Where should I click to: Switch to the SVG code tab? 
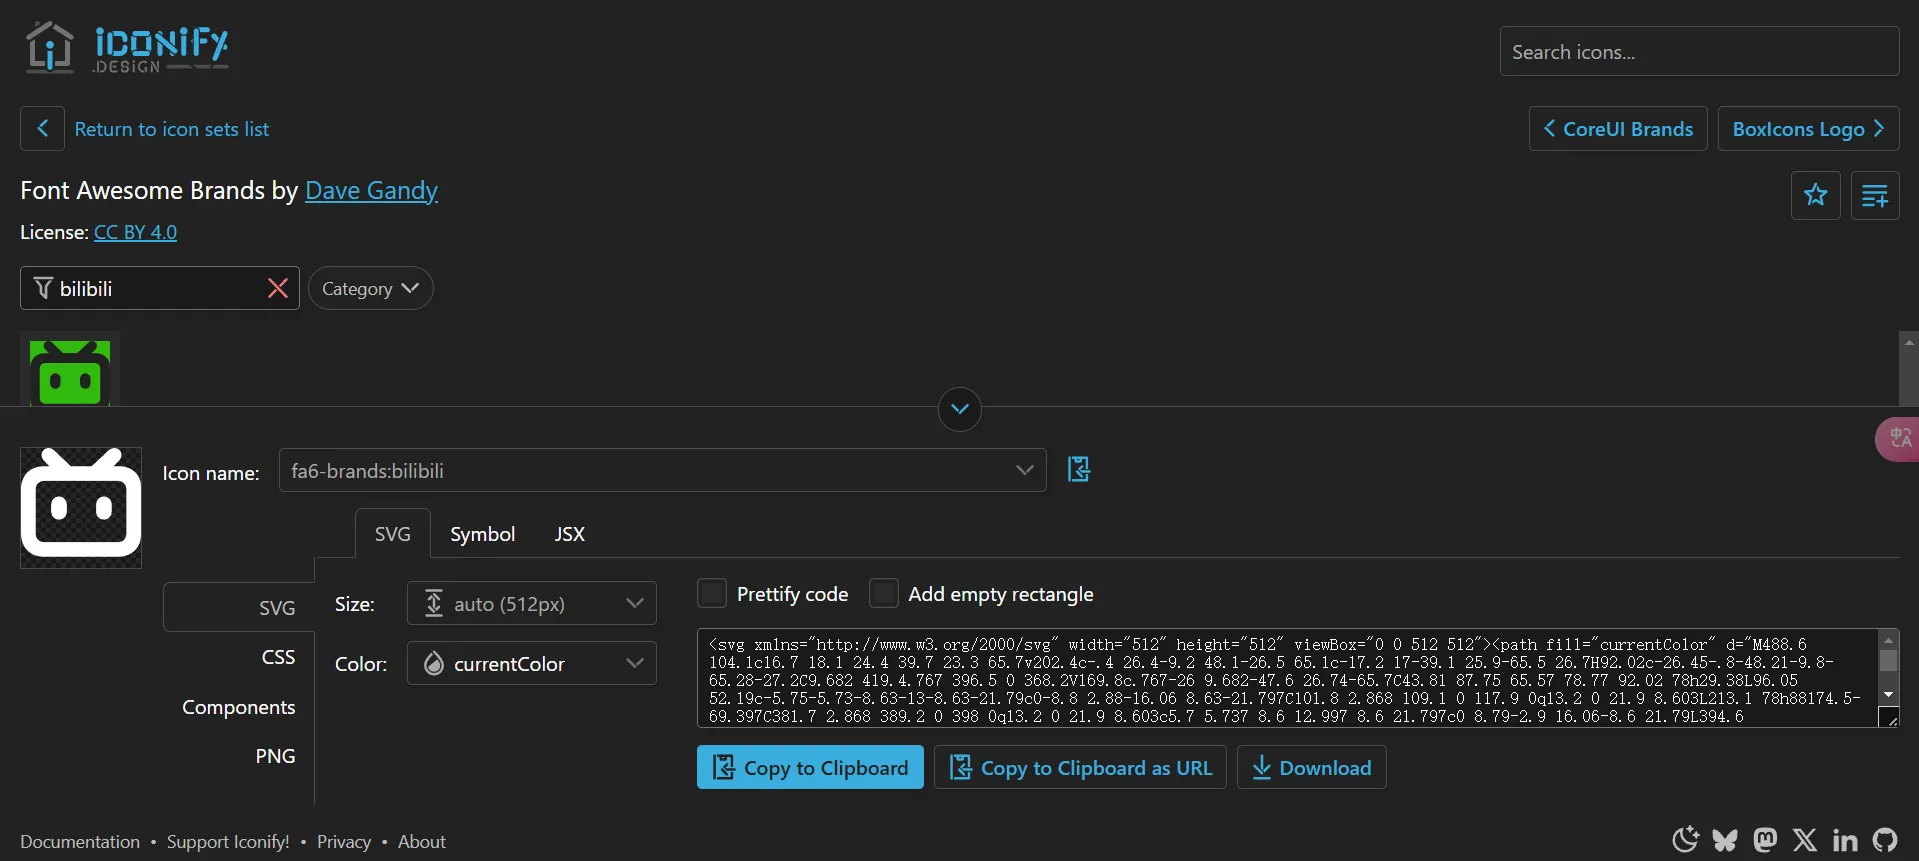(x=393, y=533)
